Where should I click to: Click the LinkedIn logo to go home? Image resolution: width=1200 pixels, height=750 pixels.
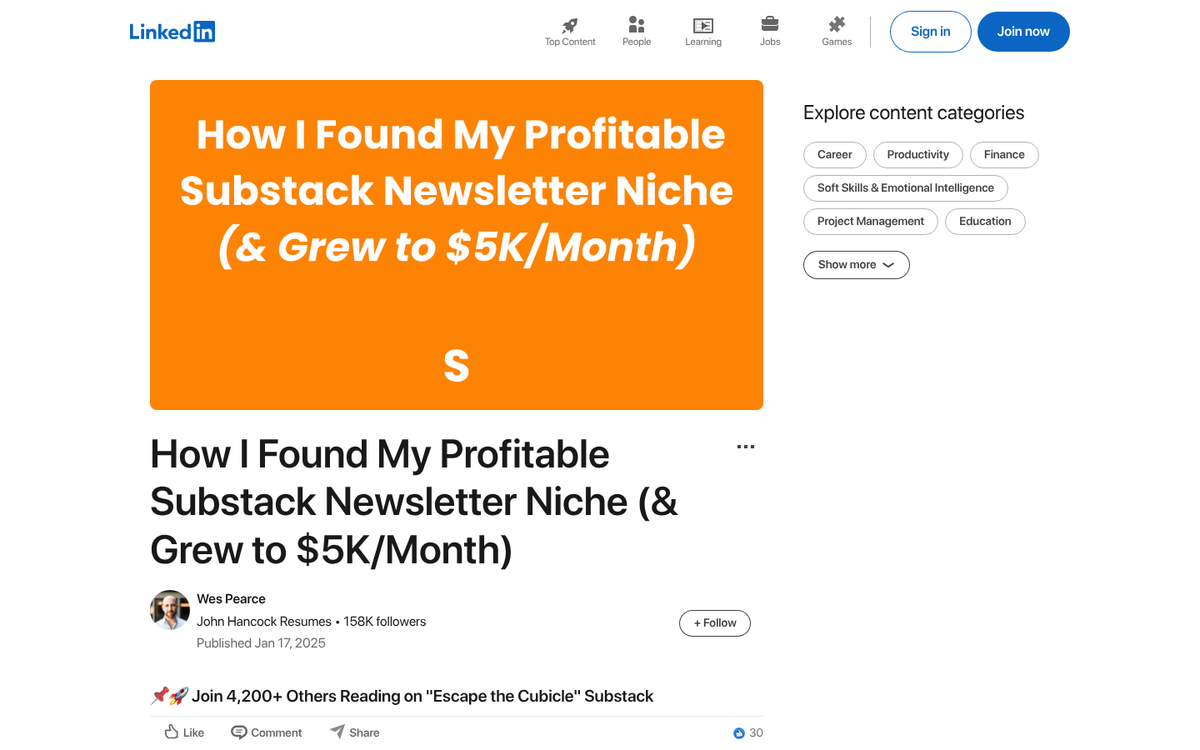172,31
